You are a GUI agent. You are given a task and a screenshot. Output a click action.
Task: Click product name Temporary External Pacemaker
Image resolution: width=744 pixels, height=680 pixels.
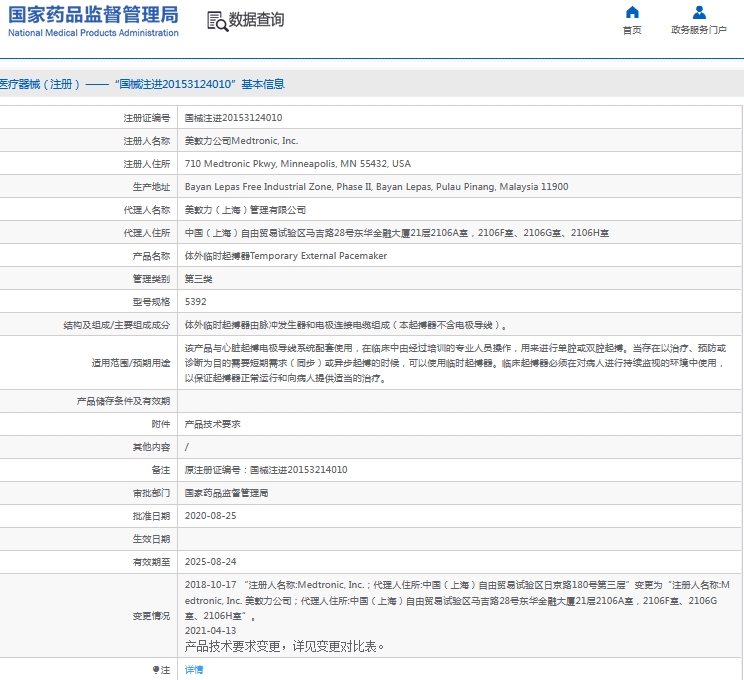click(x=286, y=256)
